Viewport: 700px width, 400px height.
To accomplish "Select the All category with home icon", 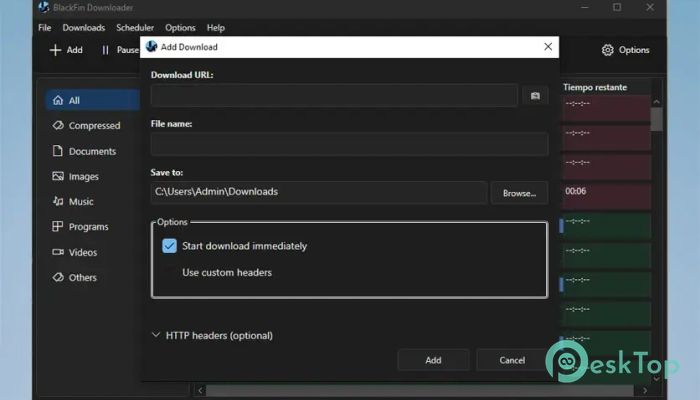I will point(93,100).
